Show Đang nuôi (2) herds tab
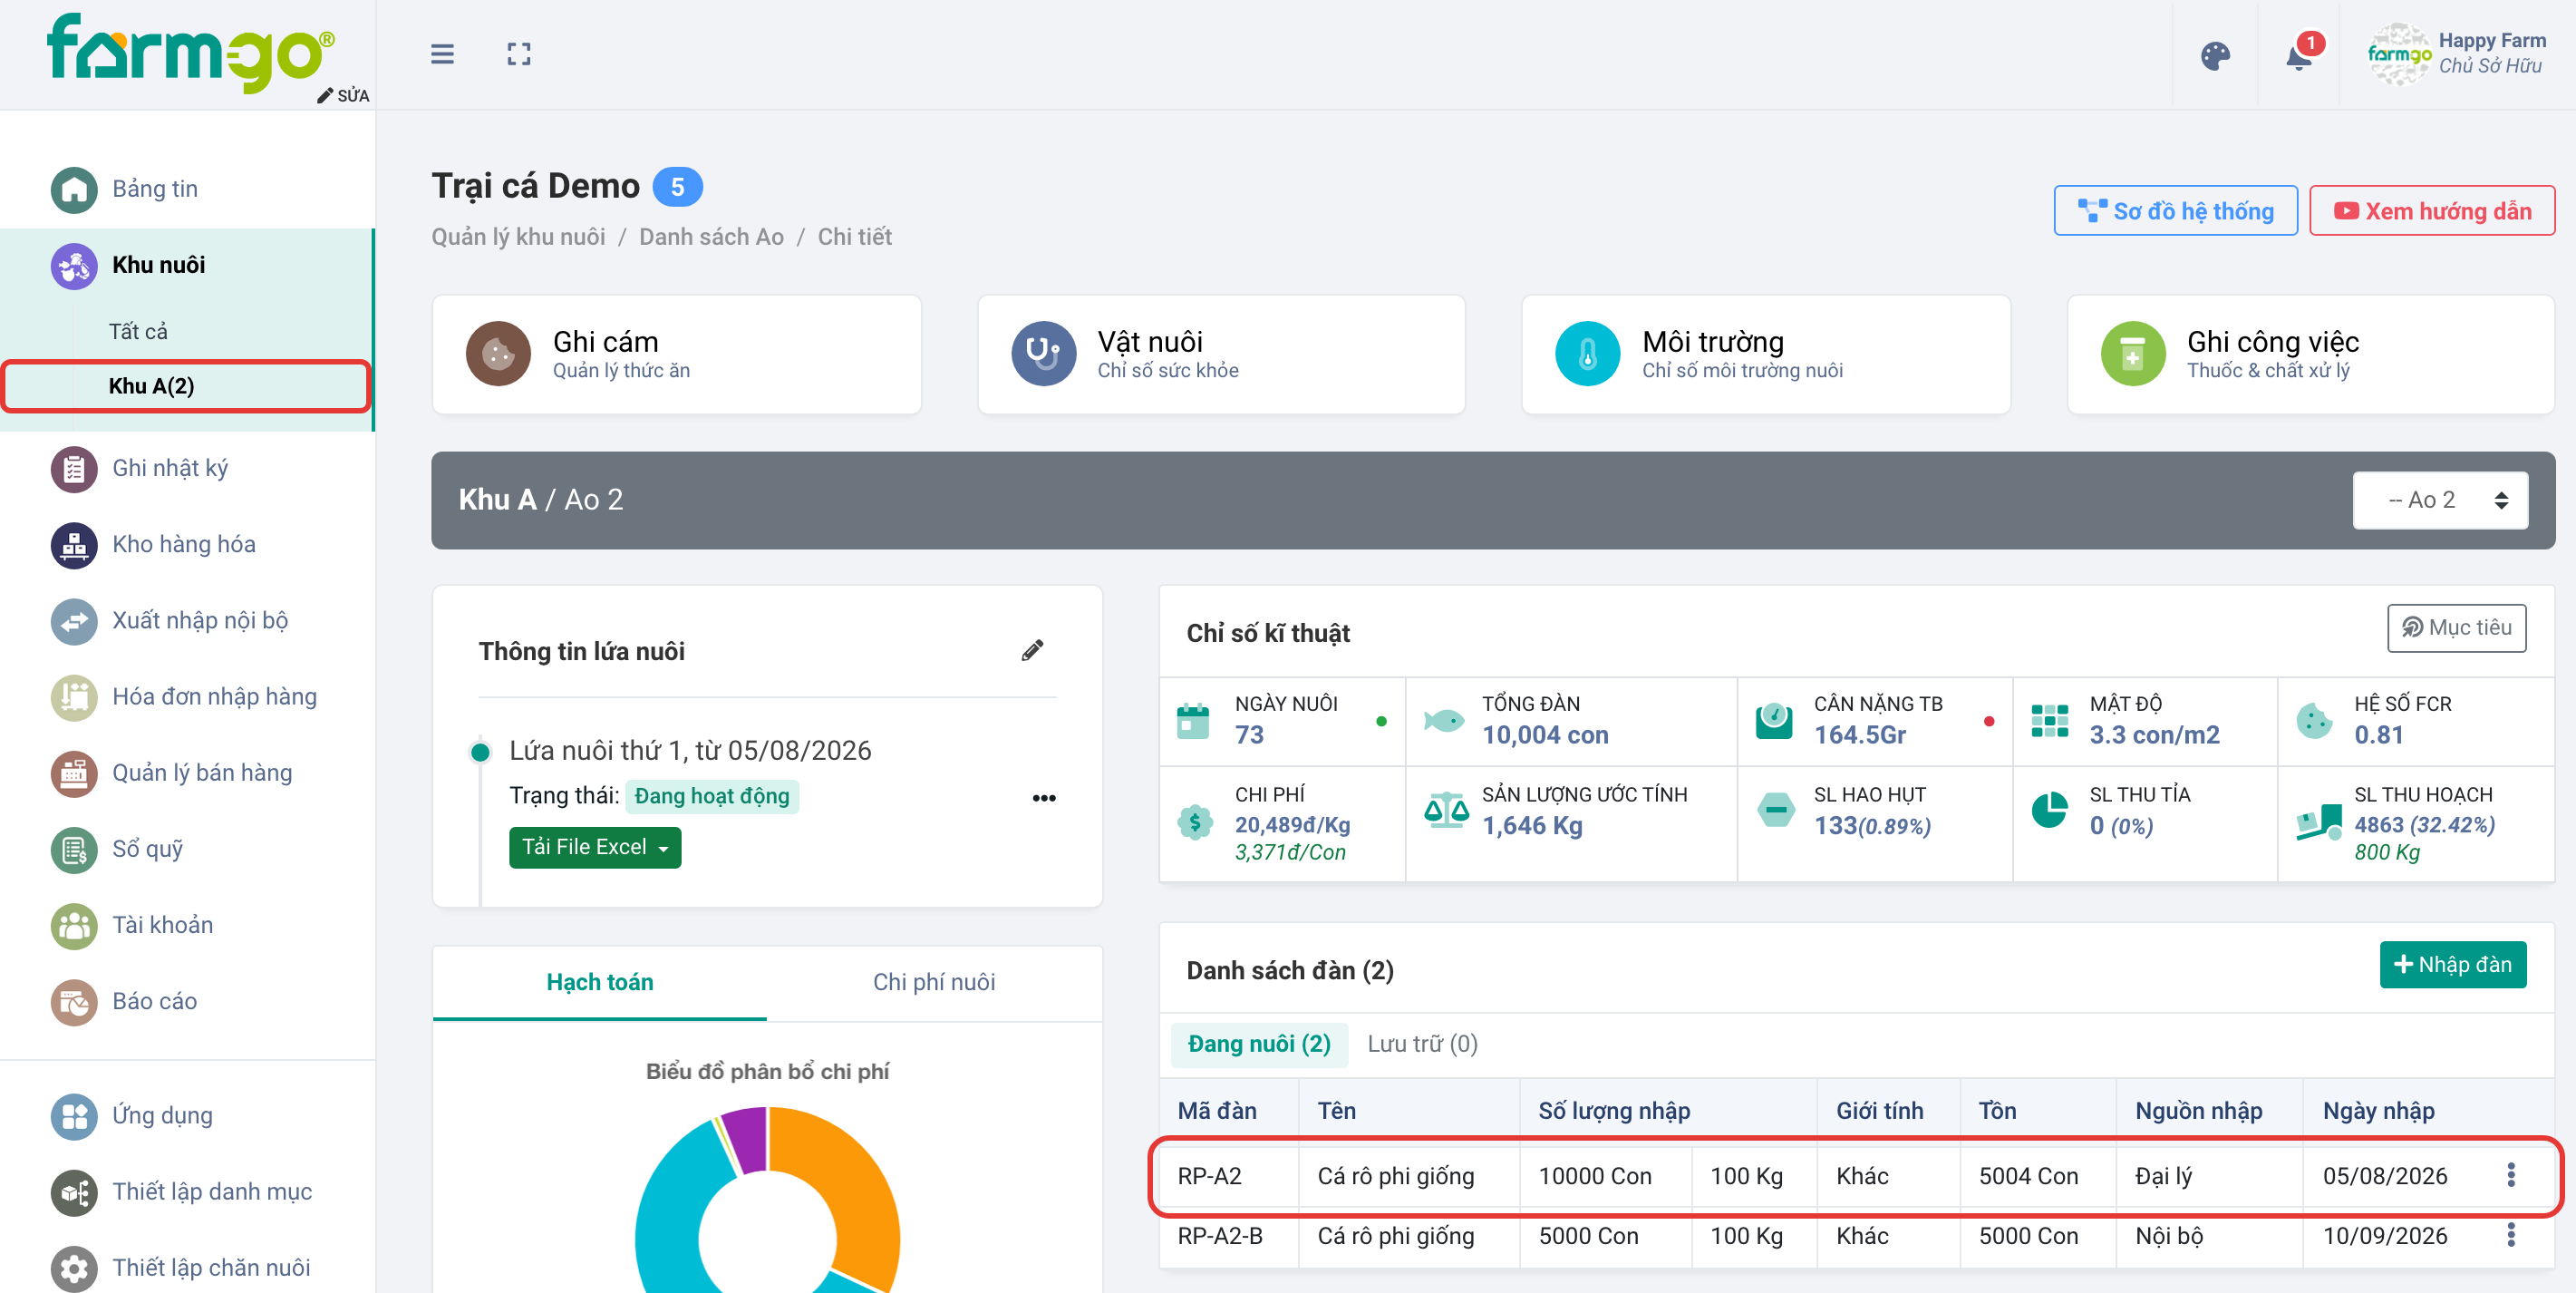 [x=1258, y=1044]
